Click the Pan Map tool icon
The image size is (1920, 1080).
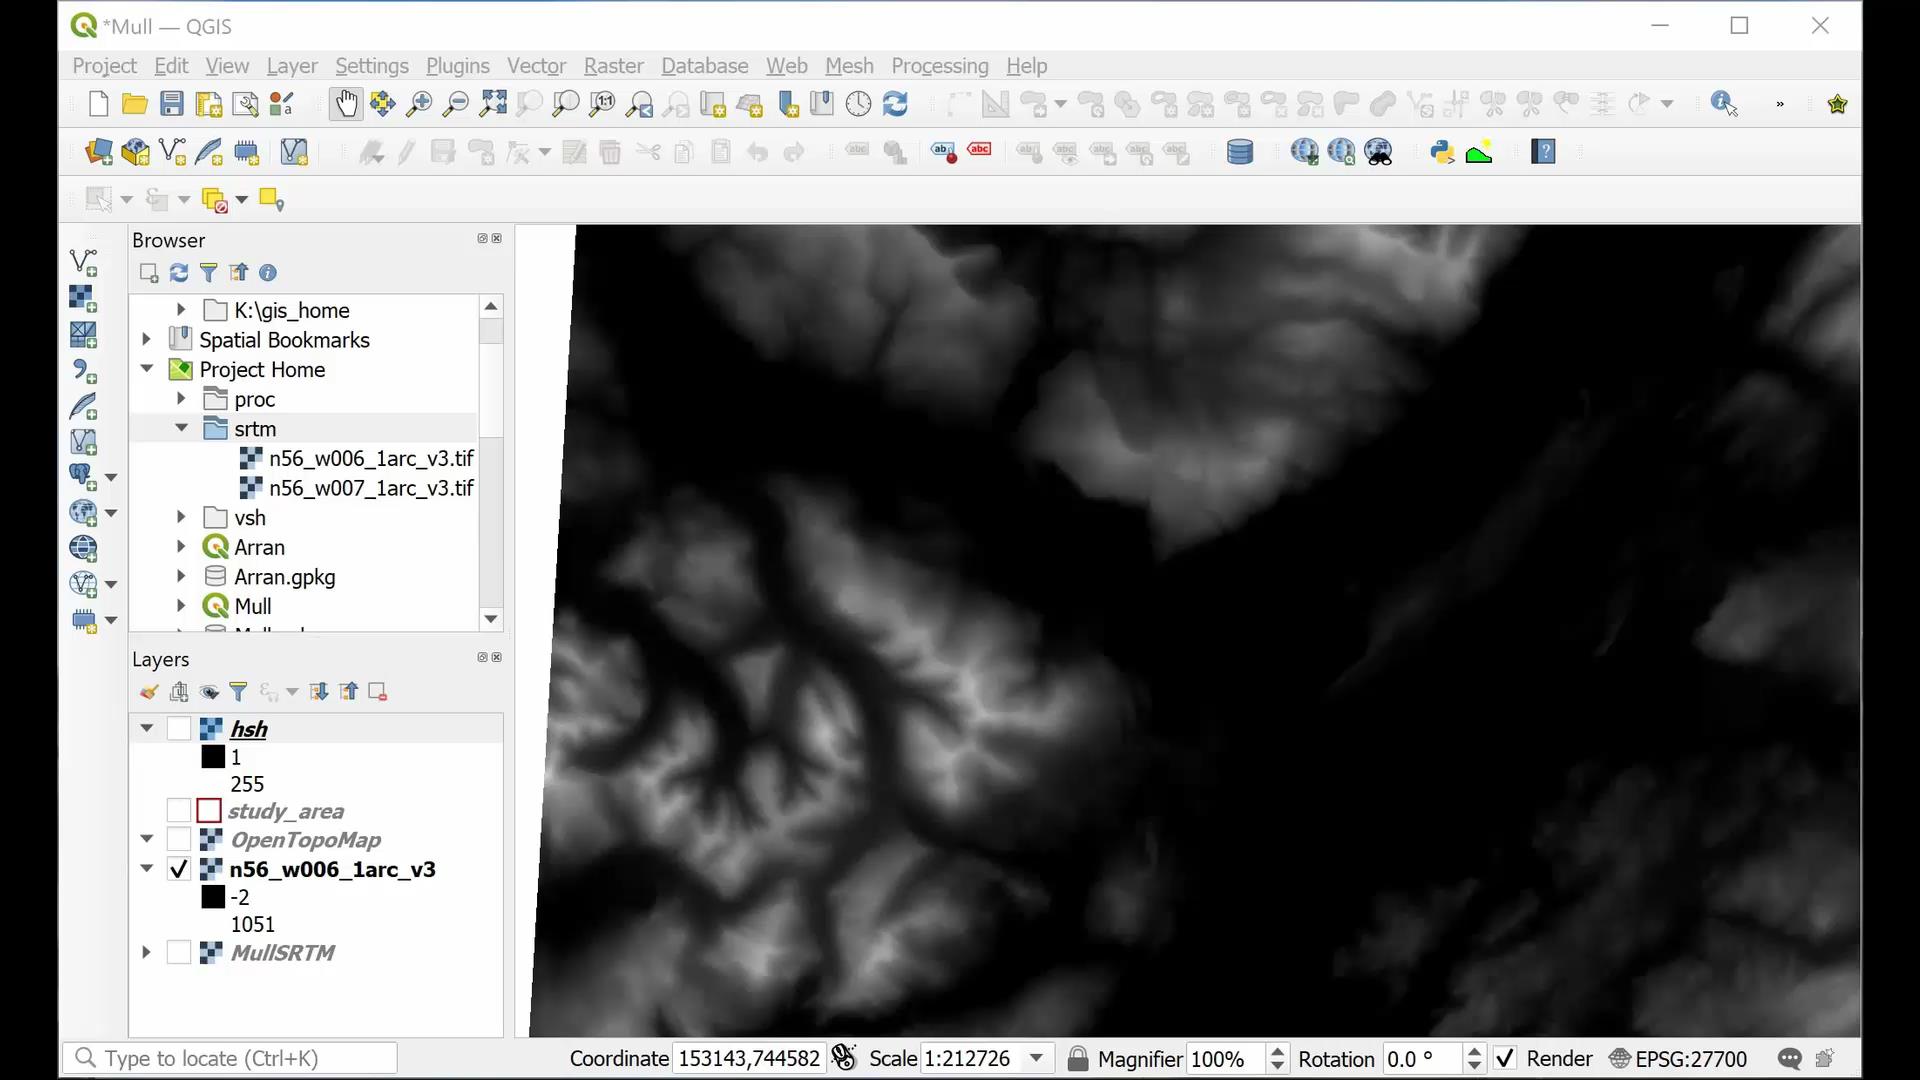[x=345, y=104]
